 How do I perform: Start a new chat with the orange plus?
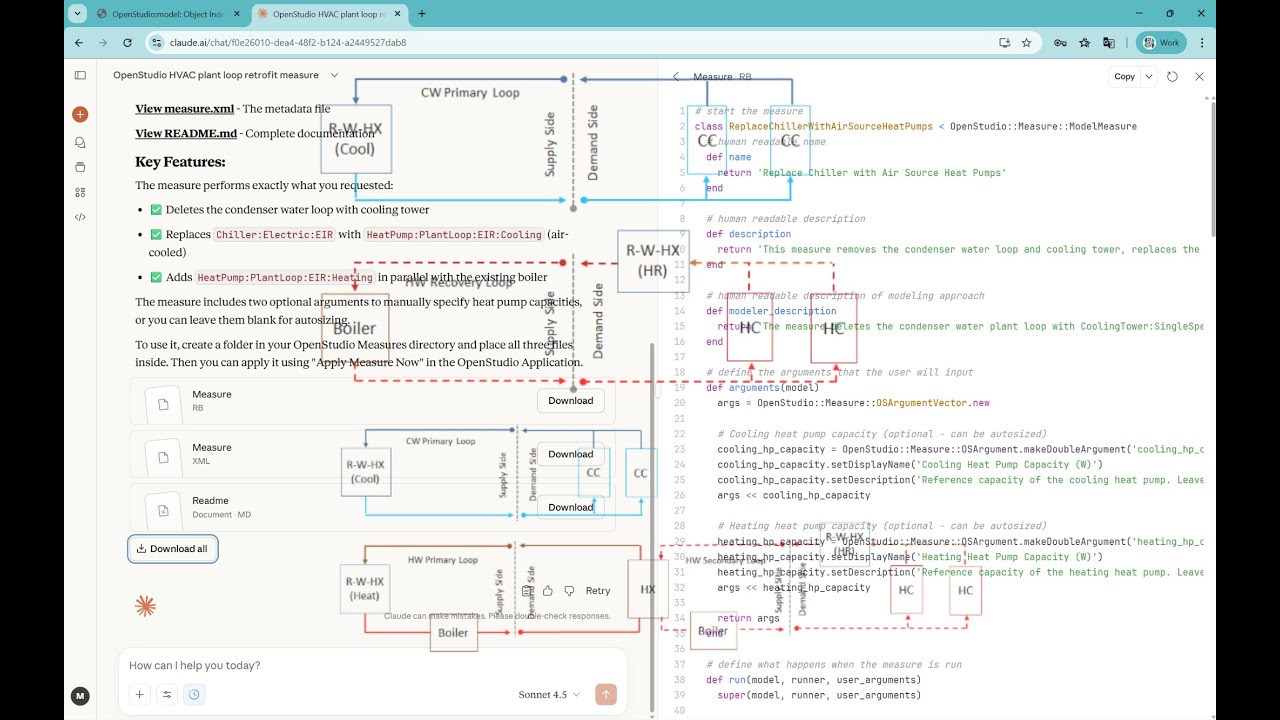(80, 114)
